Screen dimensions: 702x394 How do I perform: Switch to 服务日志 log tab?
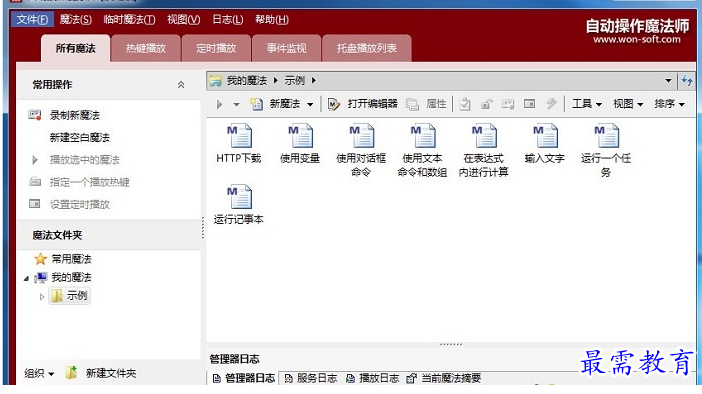(x=311, y=378)
